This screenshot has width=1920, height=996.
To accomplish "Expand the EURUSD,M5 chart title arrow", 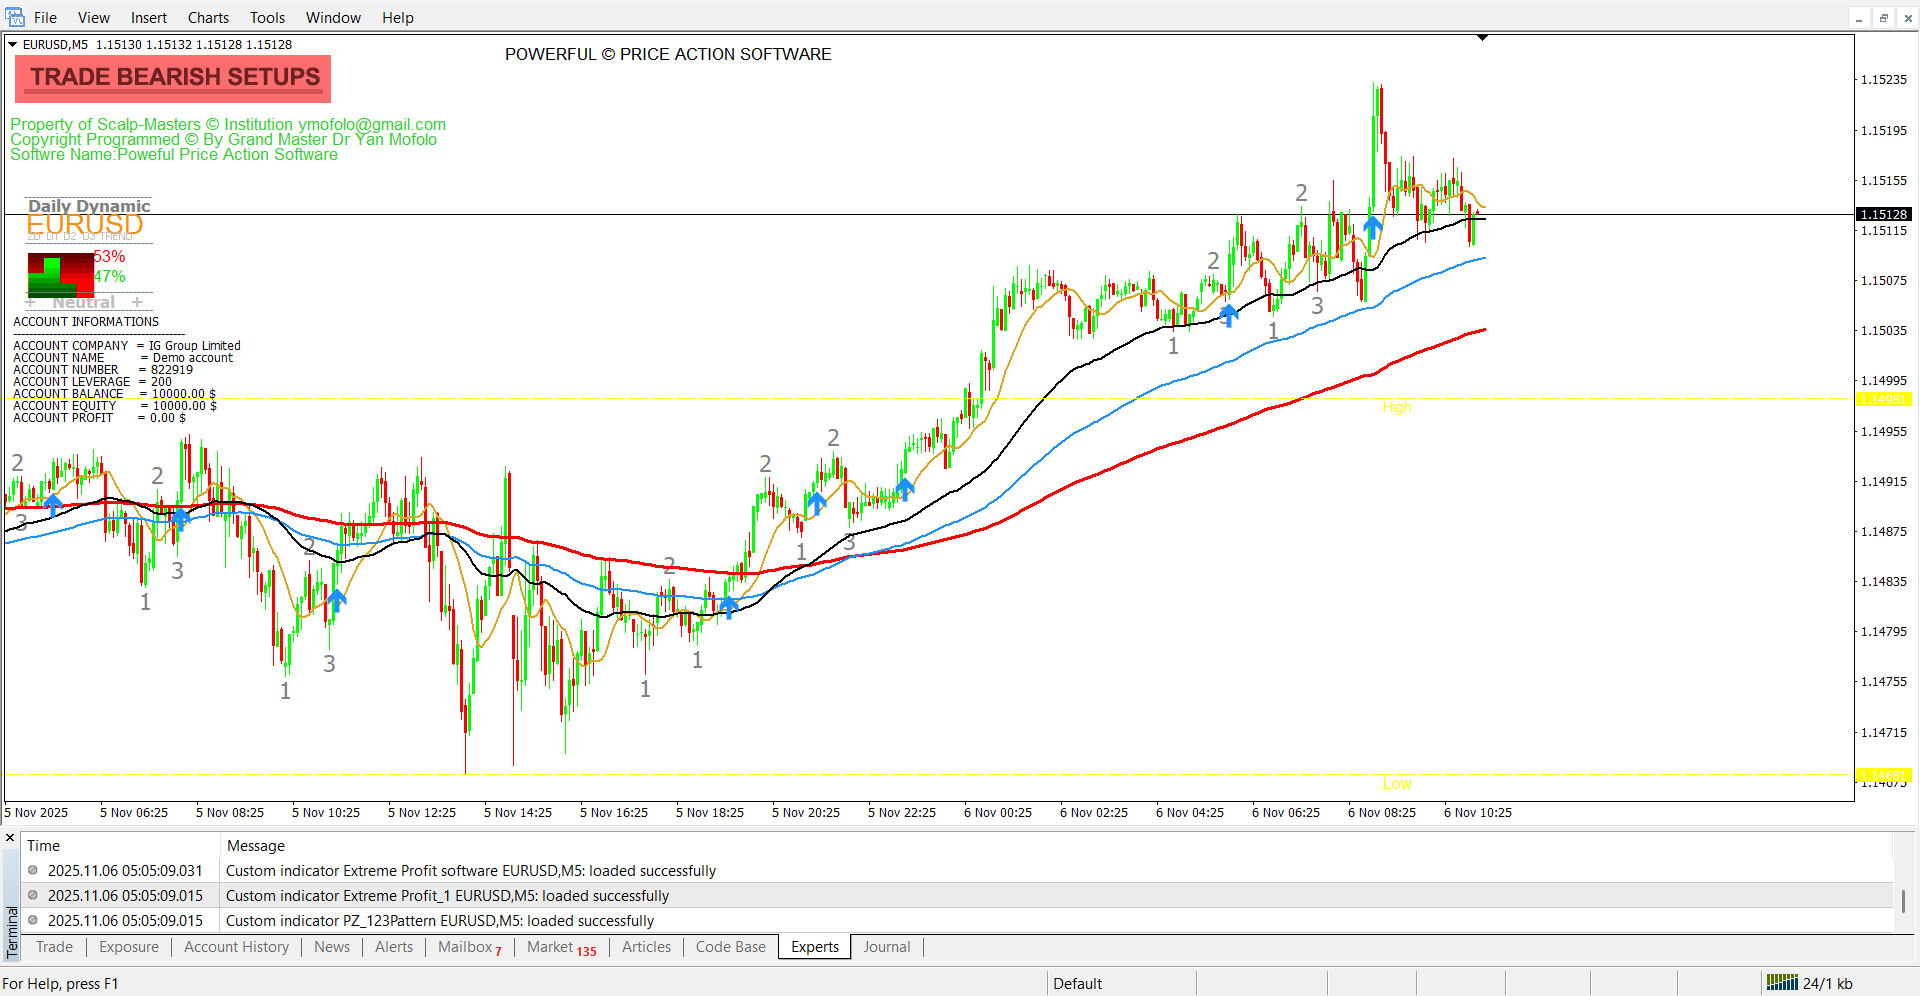I will [13, 45].
